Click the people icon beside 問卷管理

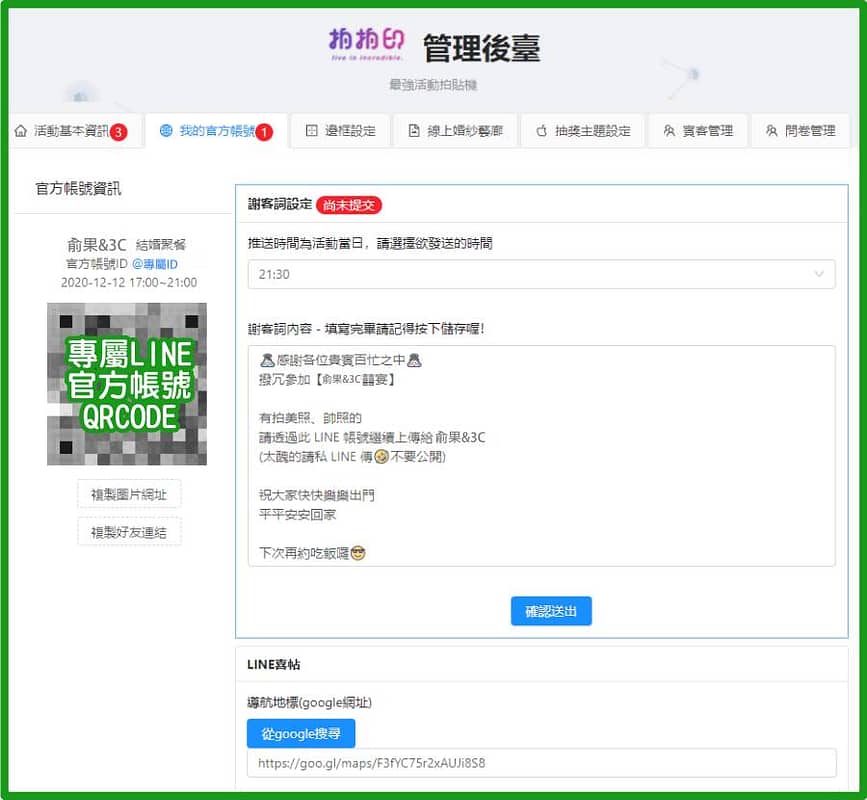pos(771,130)
